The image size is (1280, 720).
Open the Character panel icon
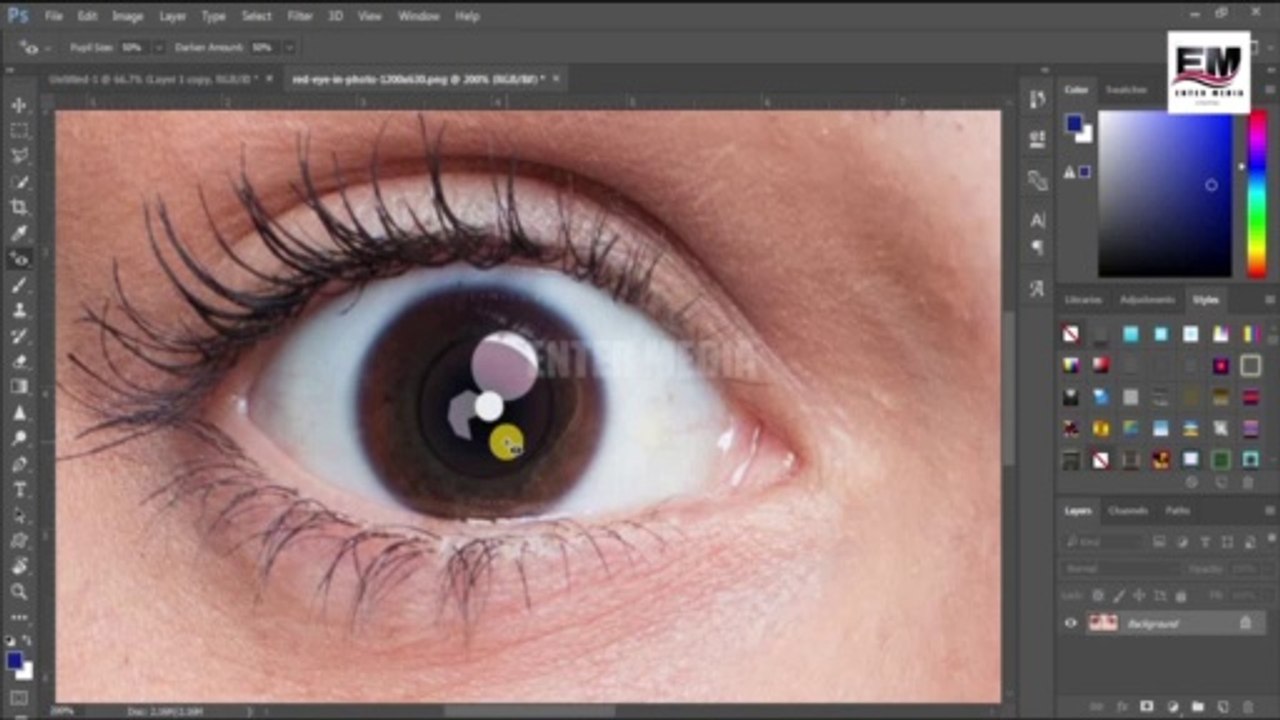coord(1037,220)
